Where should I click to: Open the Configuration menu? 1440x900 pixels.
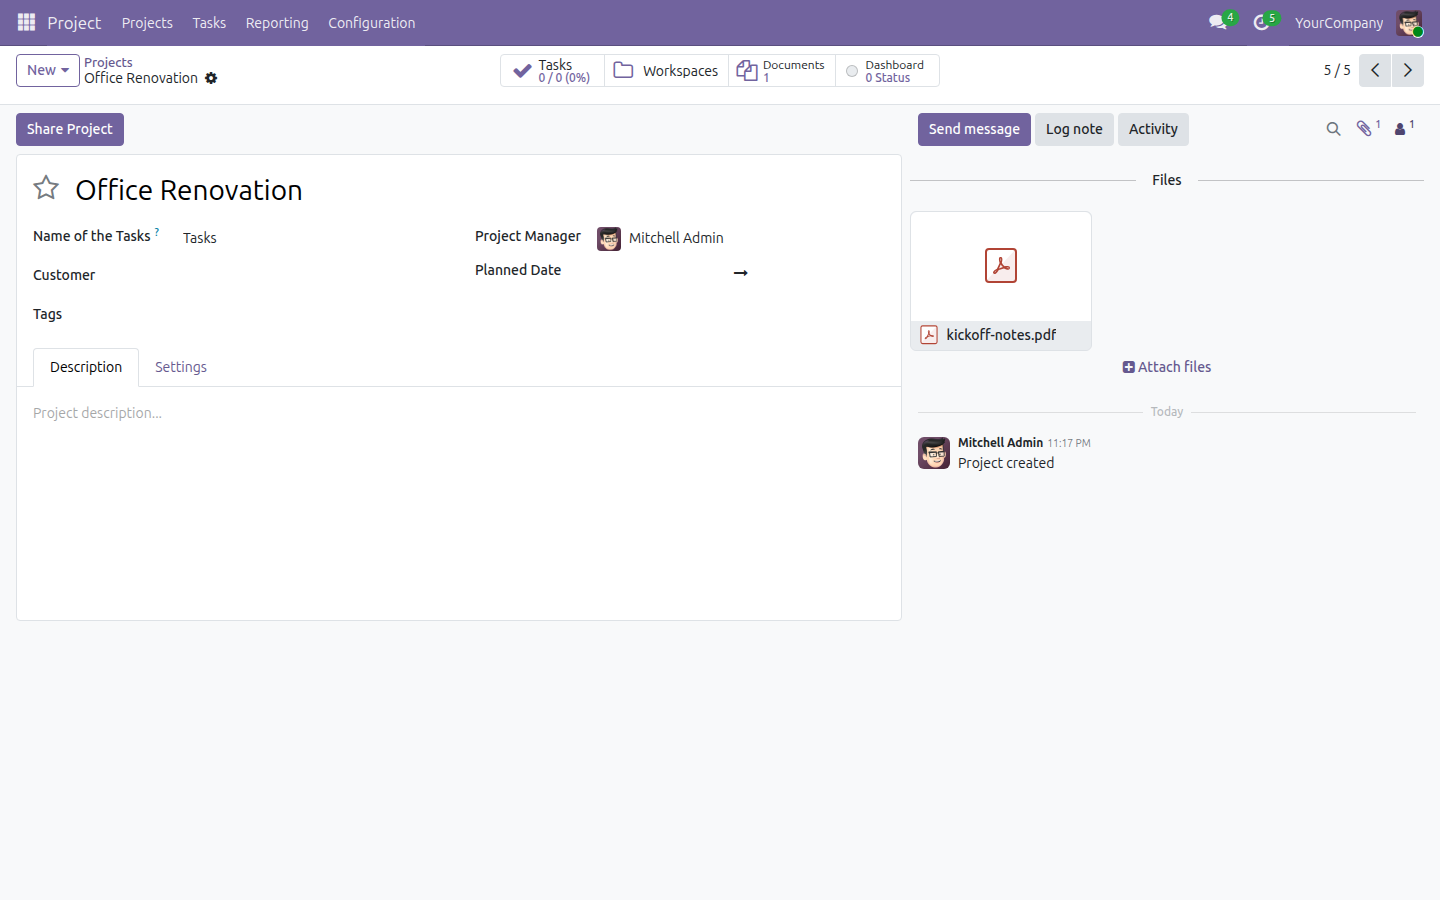(372, 23)
